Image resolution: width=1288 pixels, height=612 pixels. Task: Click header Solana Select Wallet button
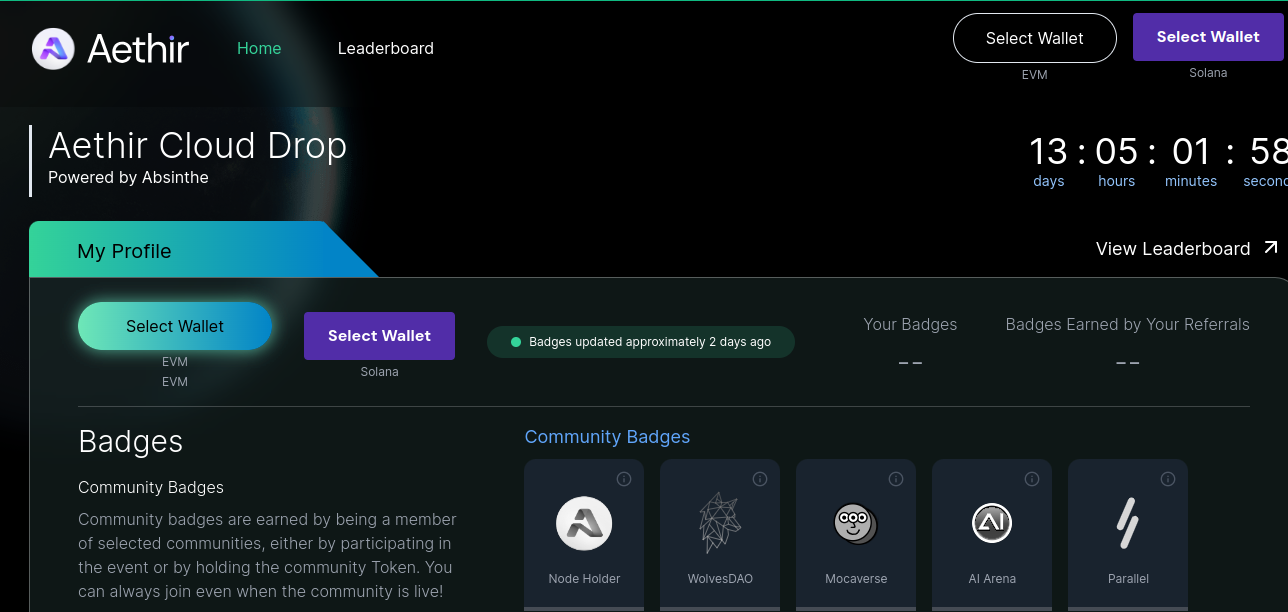point(1208,37)
